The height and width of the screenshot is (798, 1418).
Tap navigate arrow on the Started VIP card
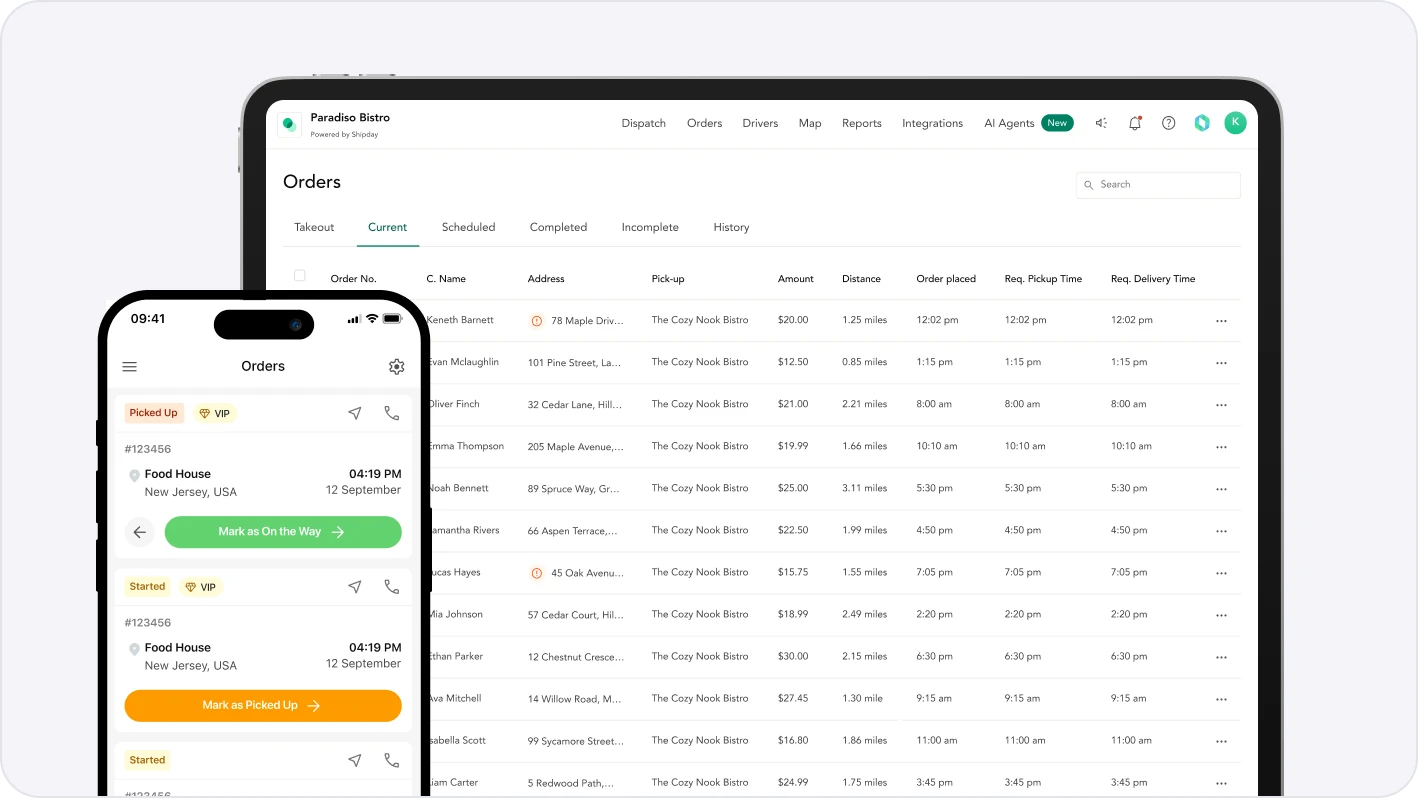[x=355, y=587]
